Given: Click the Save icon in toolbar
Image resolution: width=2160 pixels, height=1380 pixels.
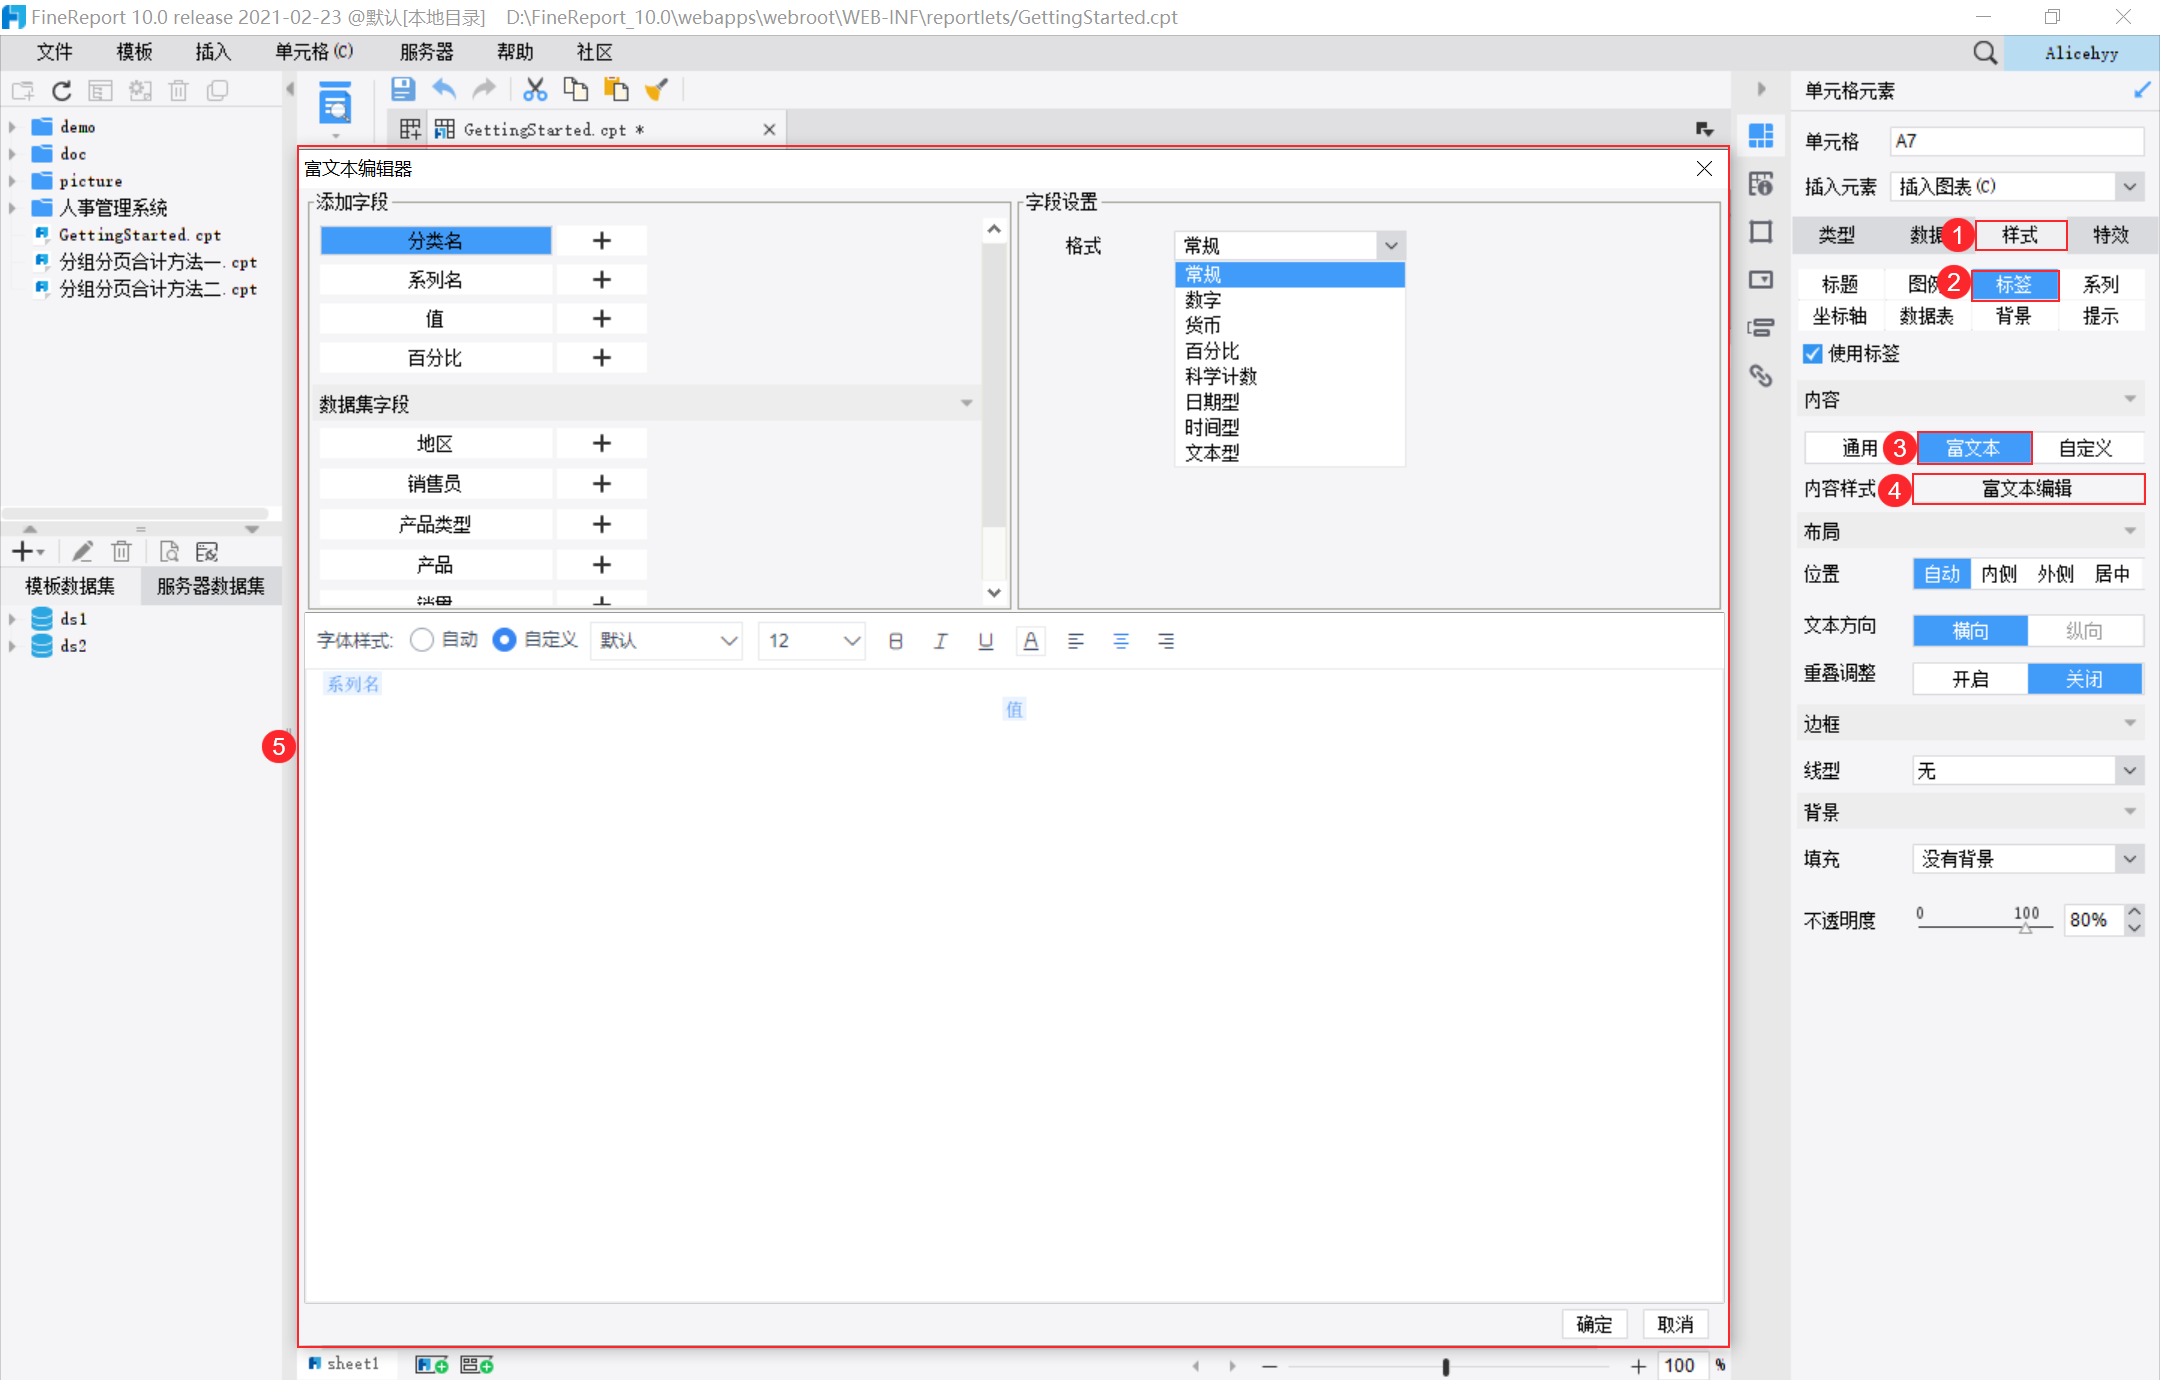Looking at the screenshot, I should pyautogui.click(x=403, y=90).
